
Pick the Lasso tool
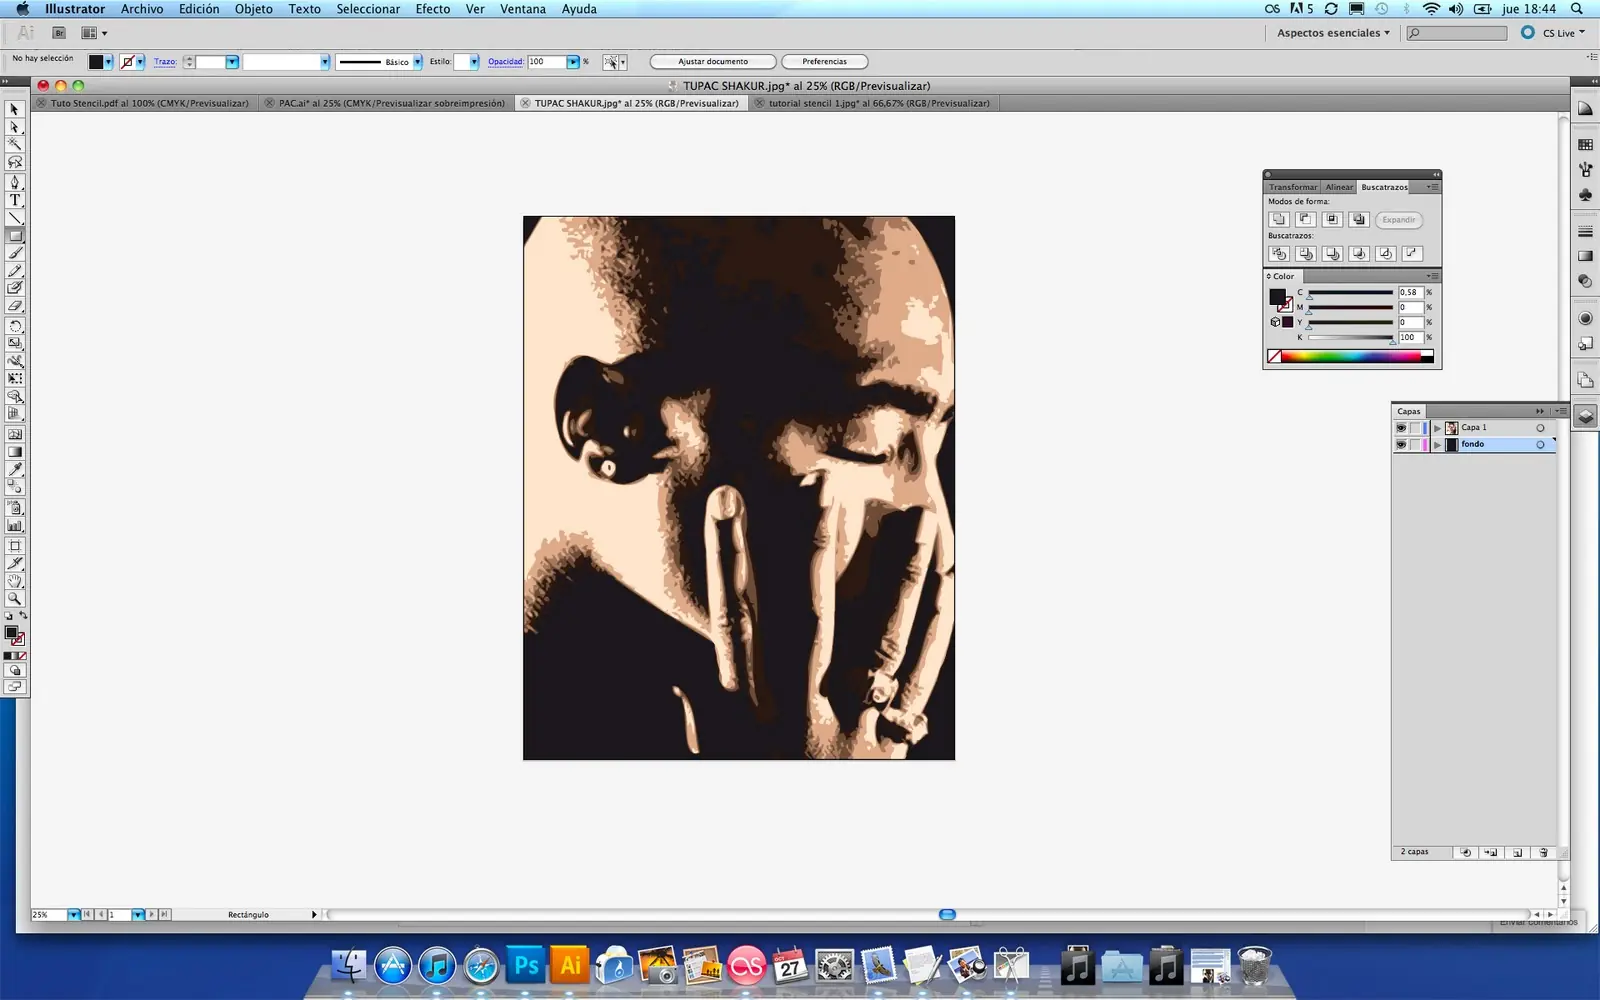click(14, 162)
